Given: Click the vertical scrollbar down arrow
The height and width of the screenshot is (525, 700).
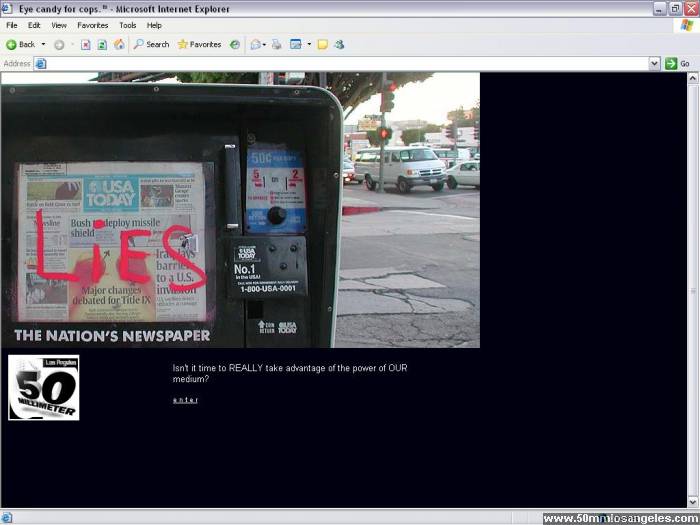Looking at the screenshot, I should click(x=693, y=502).
